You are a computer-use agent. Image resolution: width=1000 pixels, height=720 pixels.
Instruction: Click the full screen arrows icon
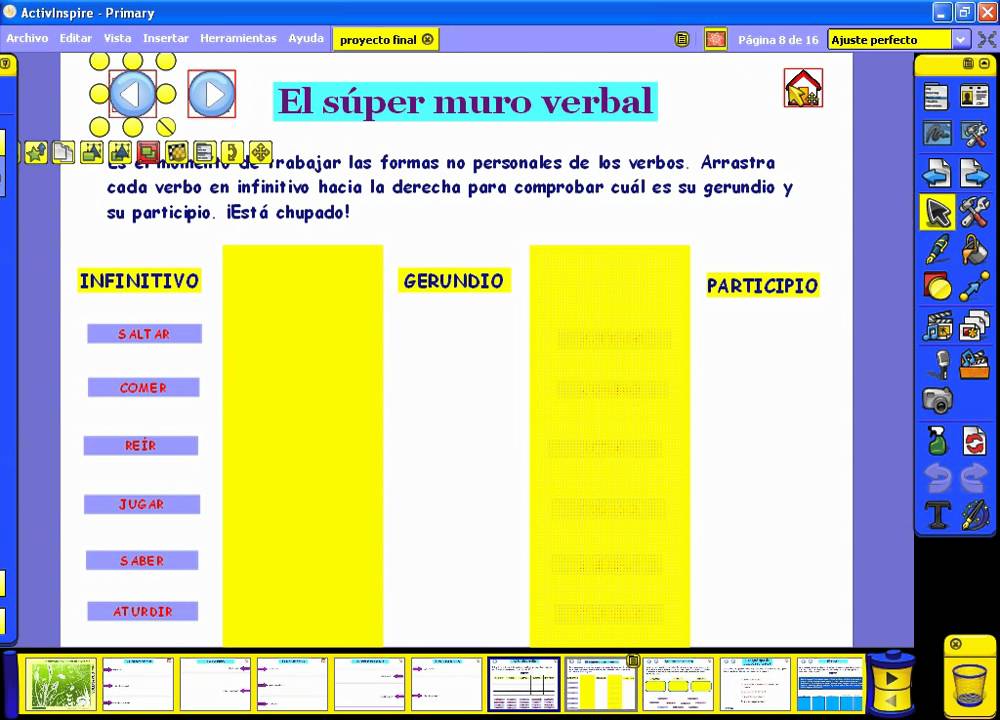(987, 40)
